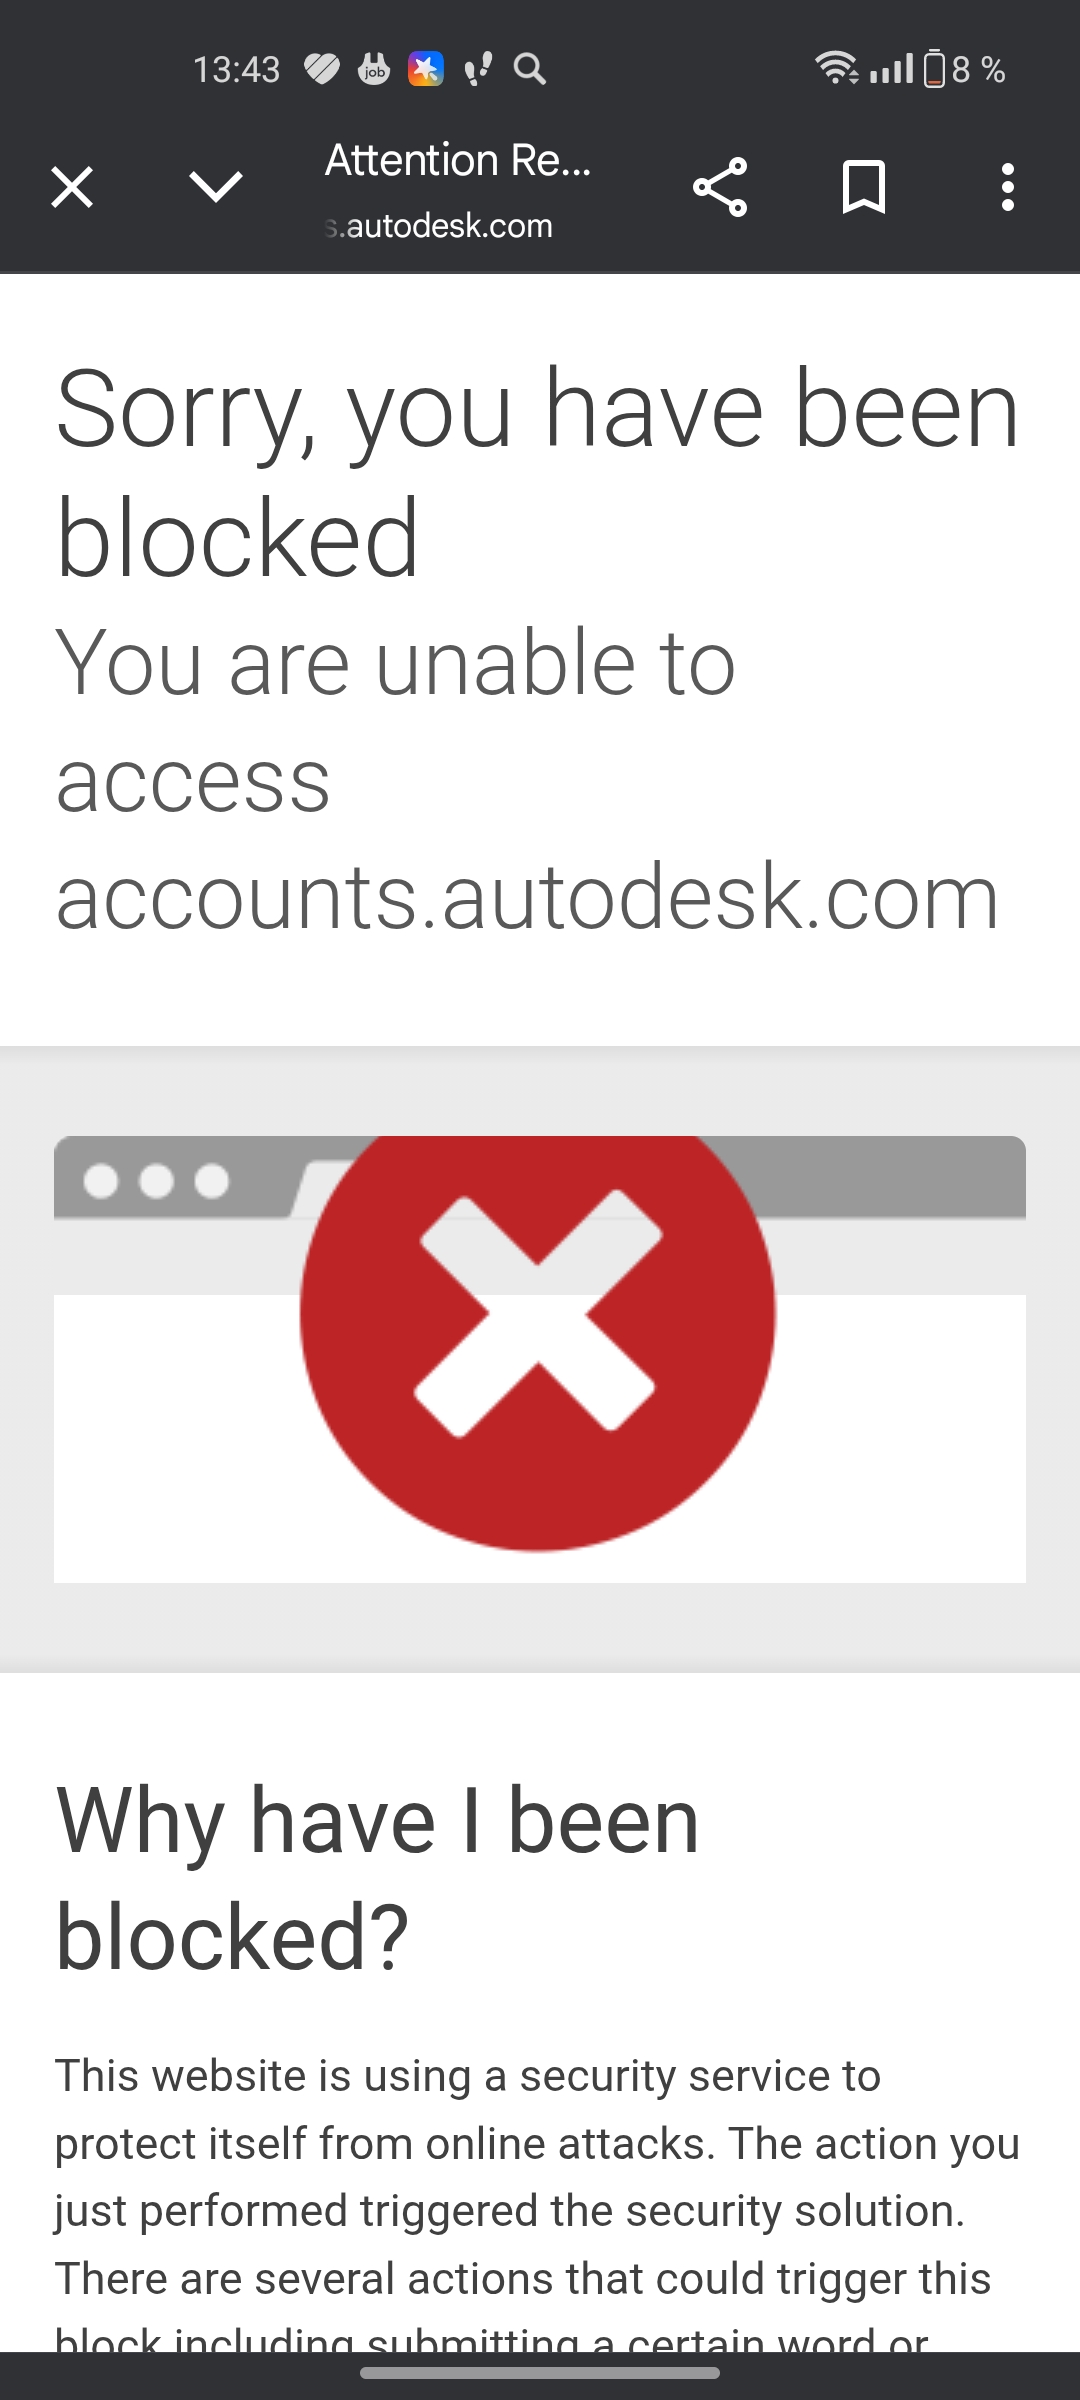Tap the bottom navigation gesture handle
Image resolution: width=1080 pixels, height=2400 pixels.
tap(540, 2373)
